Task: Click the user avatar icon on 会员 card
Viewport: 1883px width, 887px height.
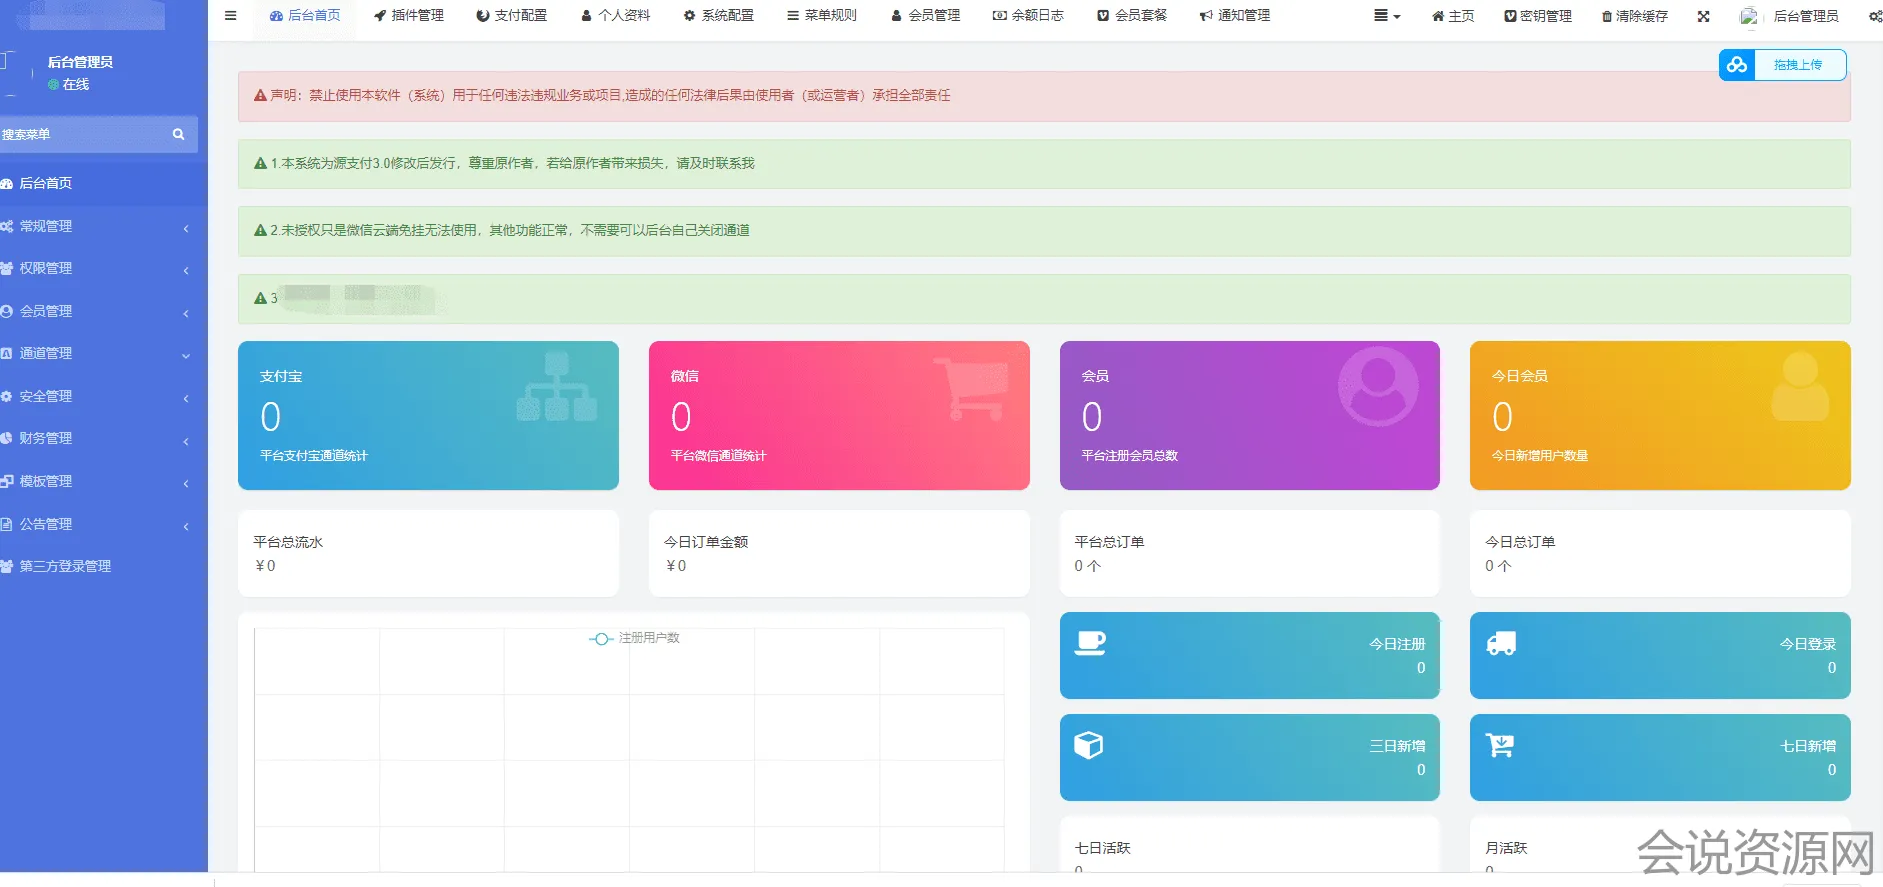Action: coord(1377,387)
